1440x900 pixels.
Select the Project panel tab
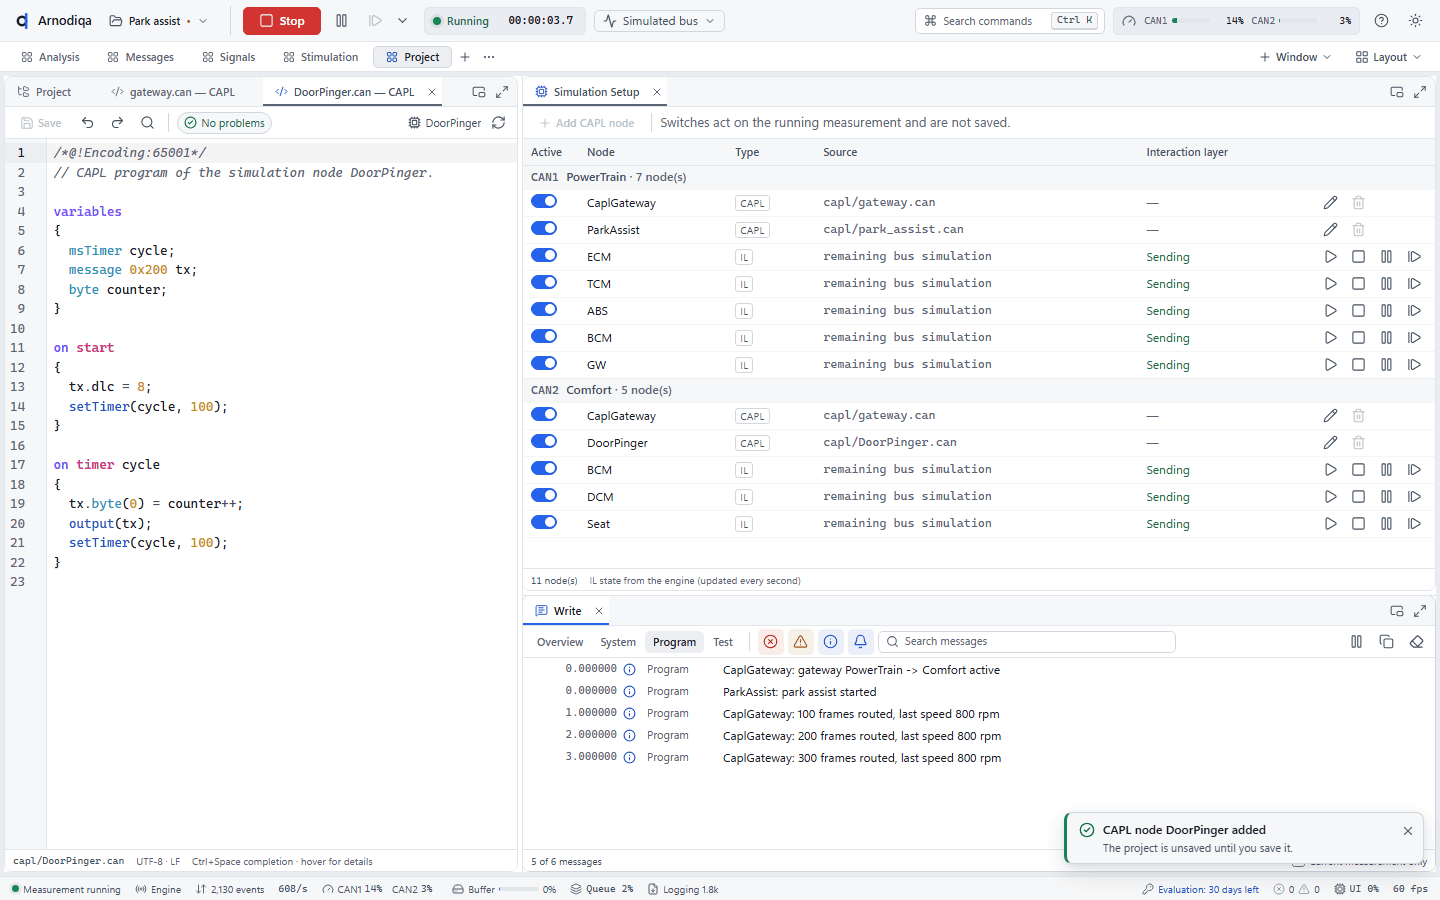(45, 92)
